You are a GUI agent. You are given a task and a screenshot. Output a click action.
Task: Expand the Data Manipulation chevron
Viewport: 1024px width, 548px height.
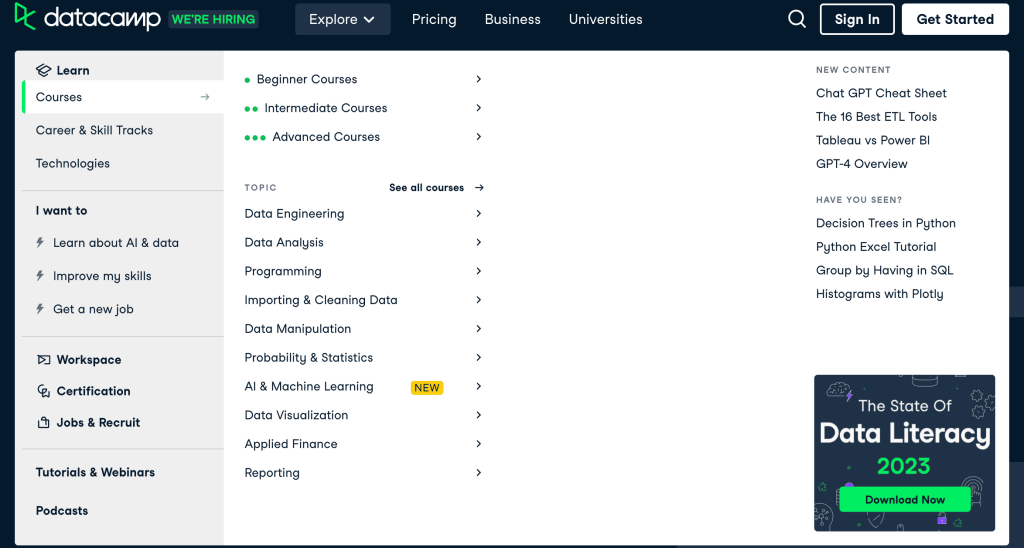click(479, 329)
